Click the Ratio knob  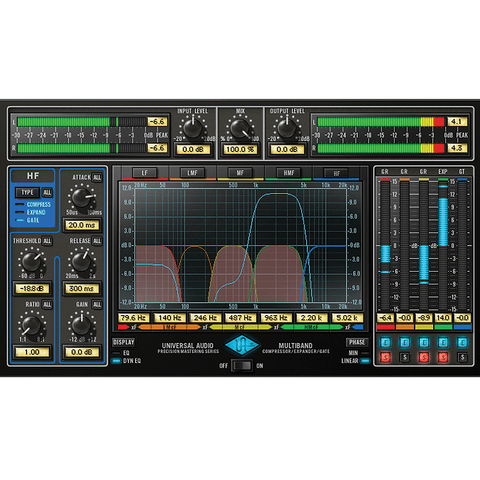(x=31, y=325)
